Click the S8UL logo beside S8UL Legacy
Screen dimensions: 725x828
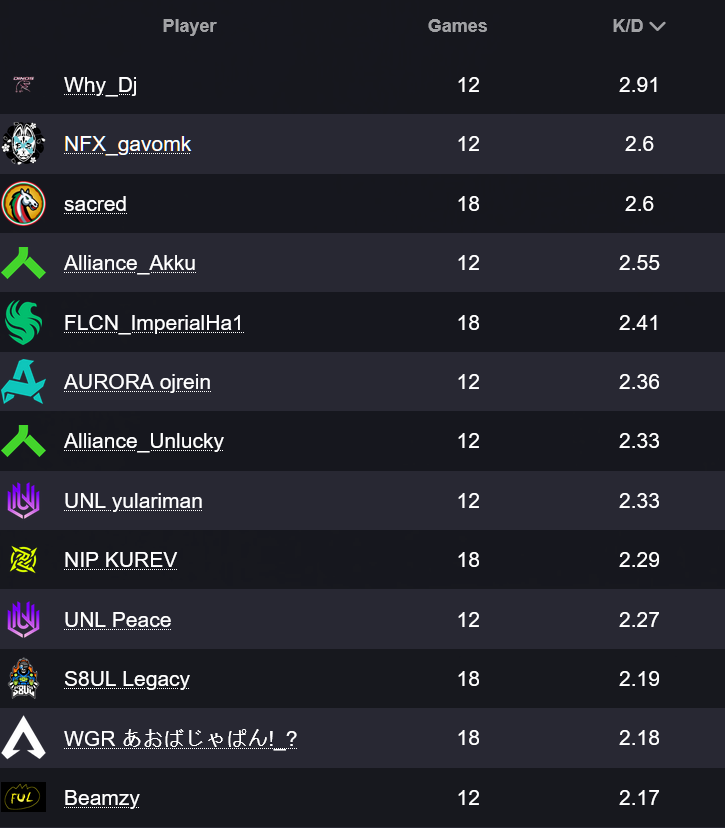coord(23,679)
